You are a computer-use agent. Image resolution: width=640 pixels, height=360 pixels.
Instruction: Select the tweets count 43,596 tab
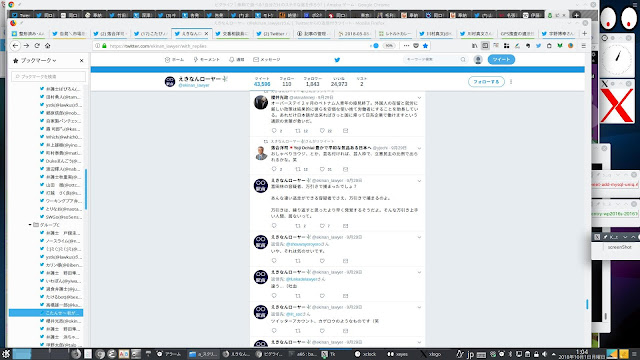click(262, 82)
